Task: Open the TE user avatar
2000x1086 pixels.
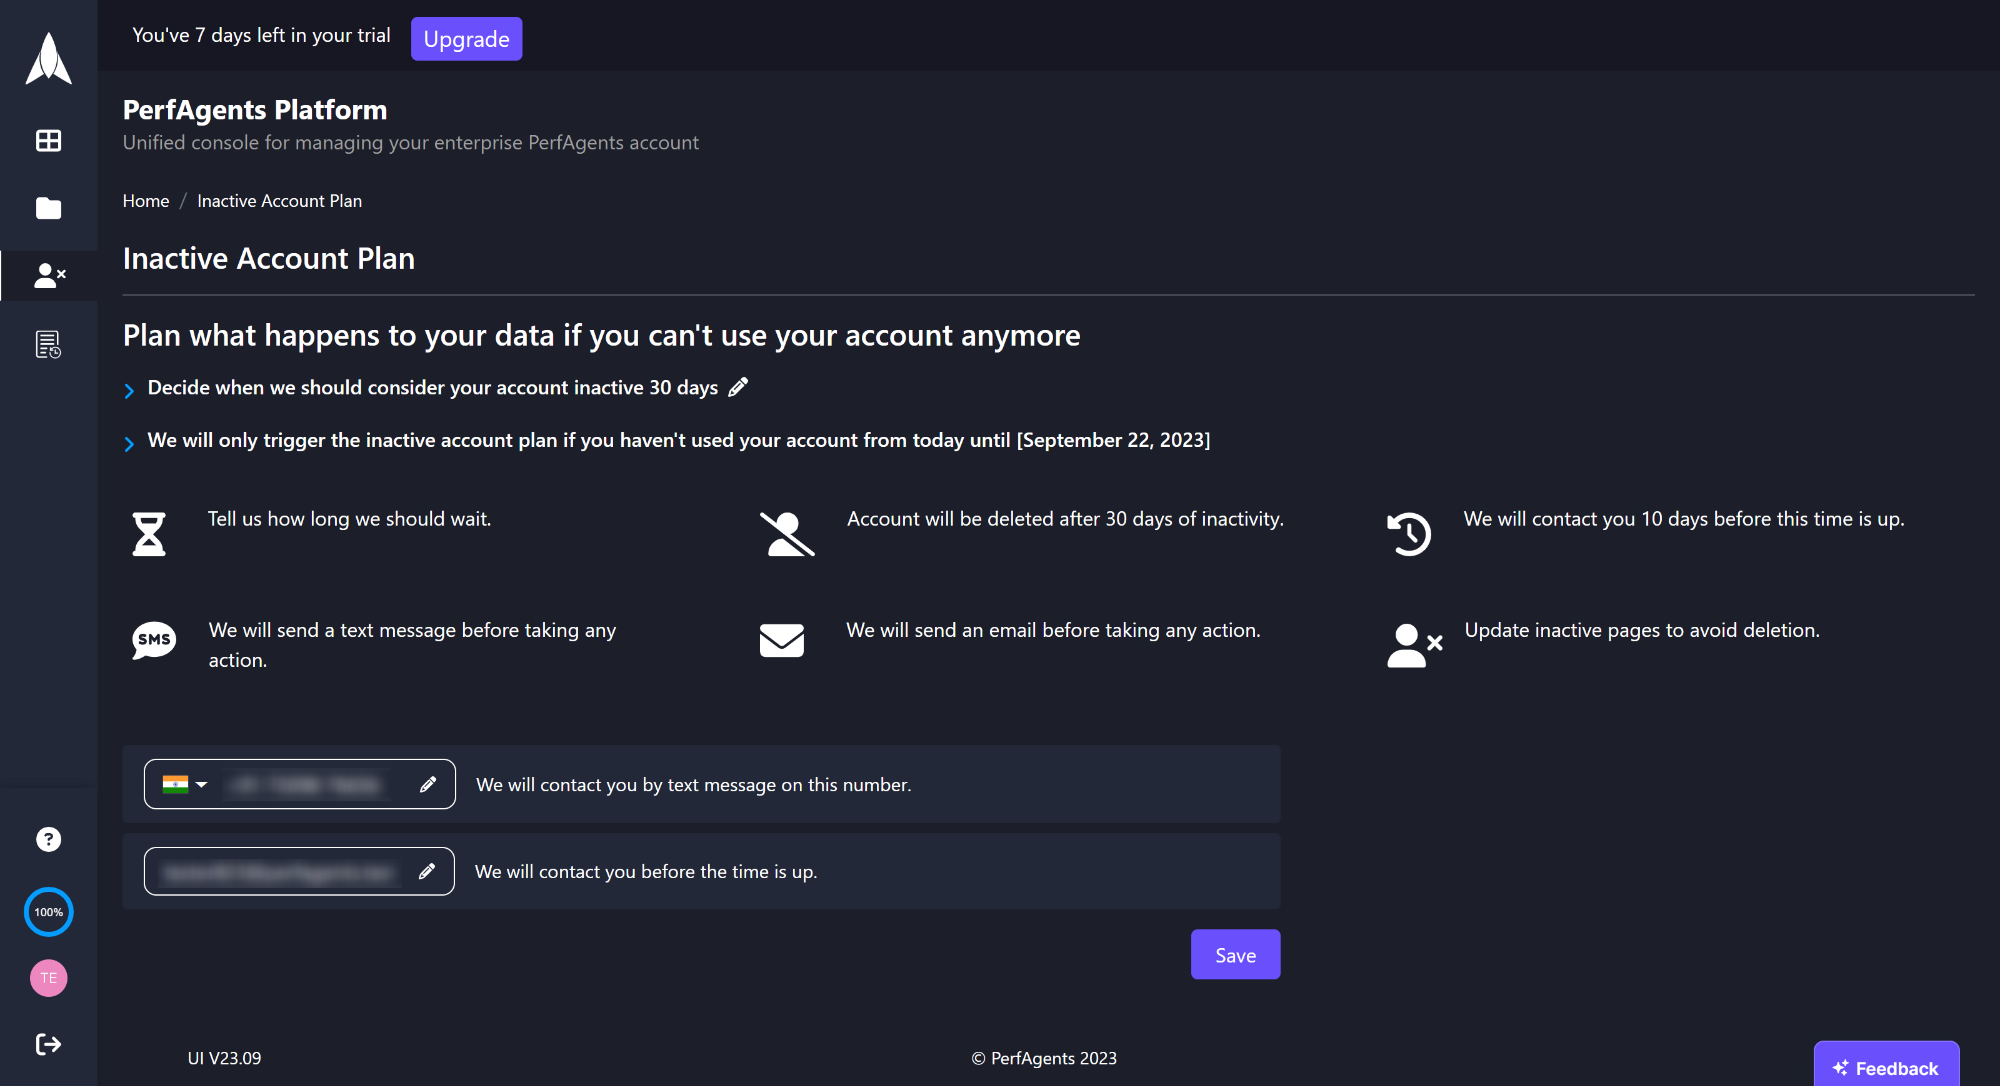Action: coord(48,978)
